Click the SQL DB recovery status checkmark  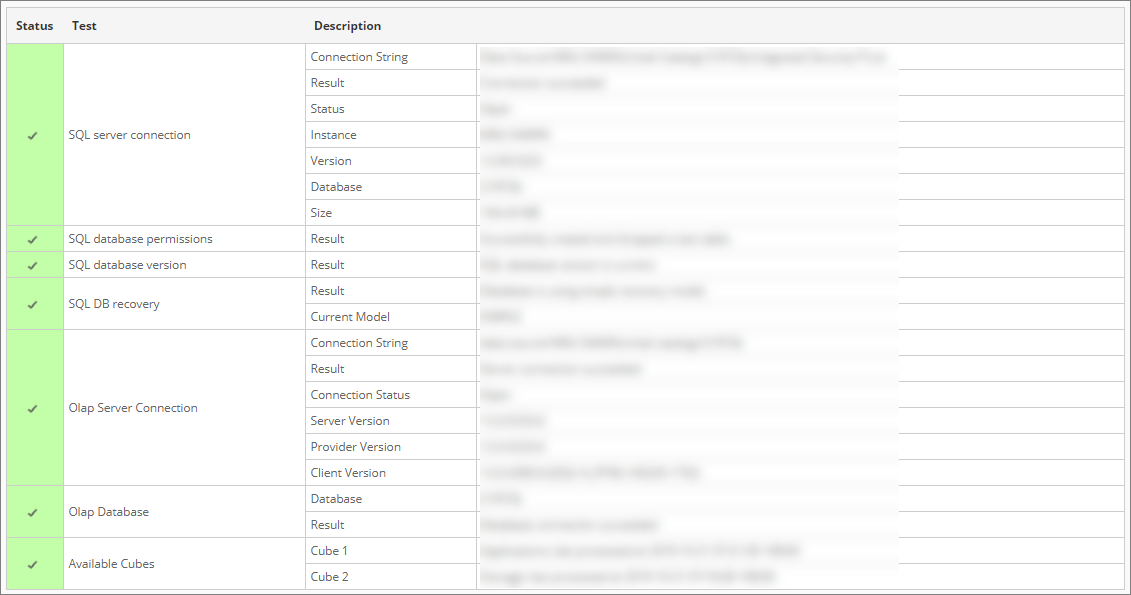pos(34,303)
